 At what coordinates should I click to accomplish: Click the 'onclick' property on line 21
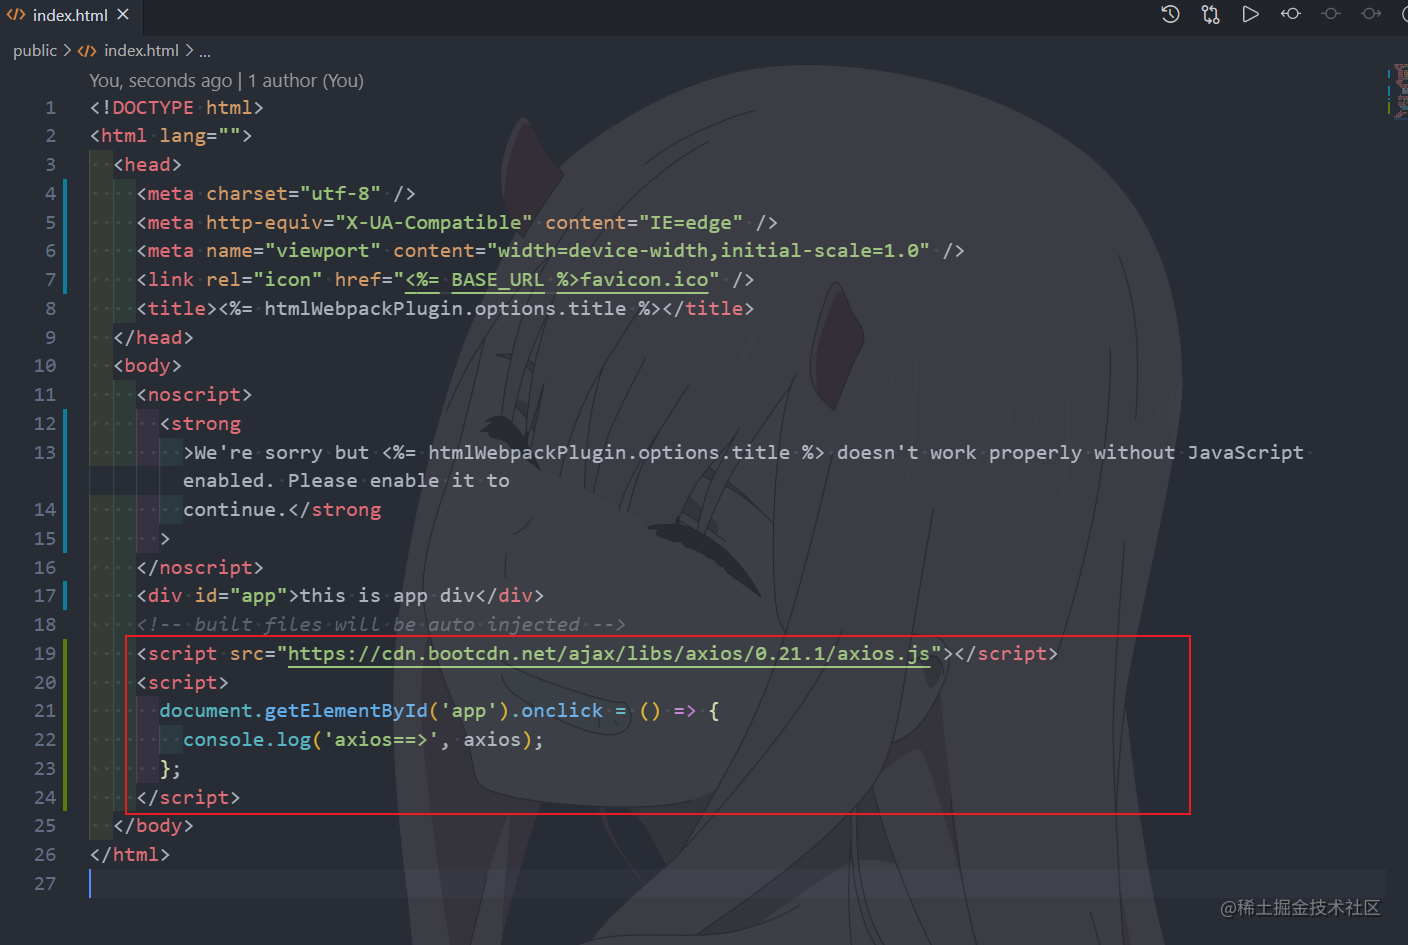coord(562,710)
